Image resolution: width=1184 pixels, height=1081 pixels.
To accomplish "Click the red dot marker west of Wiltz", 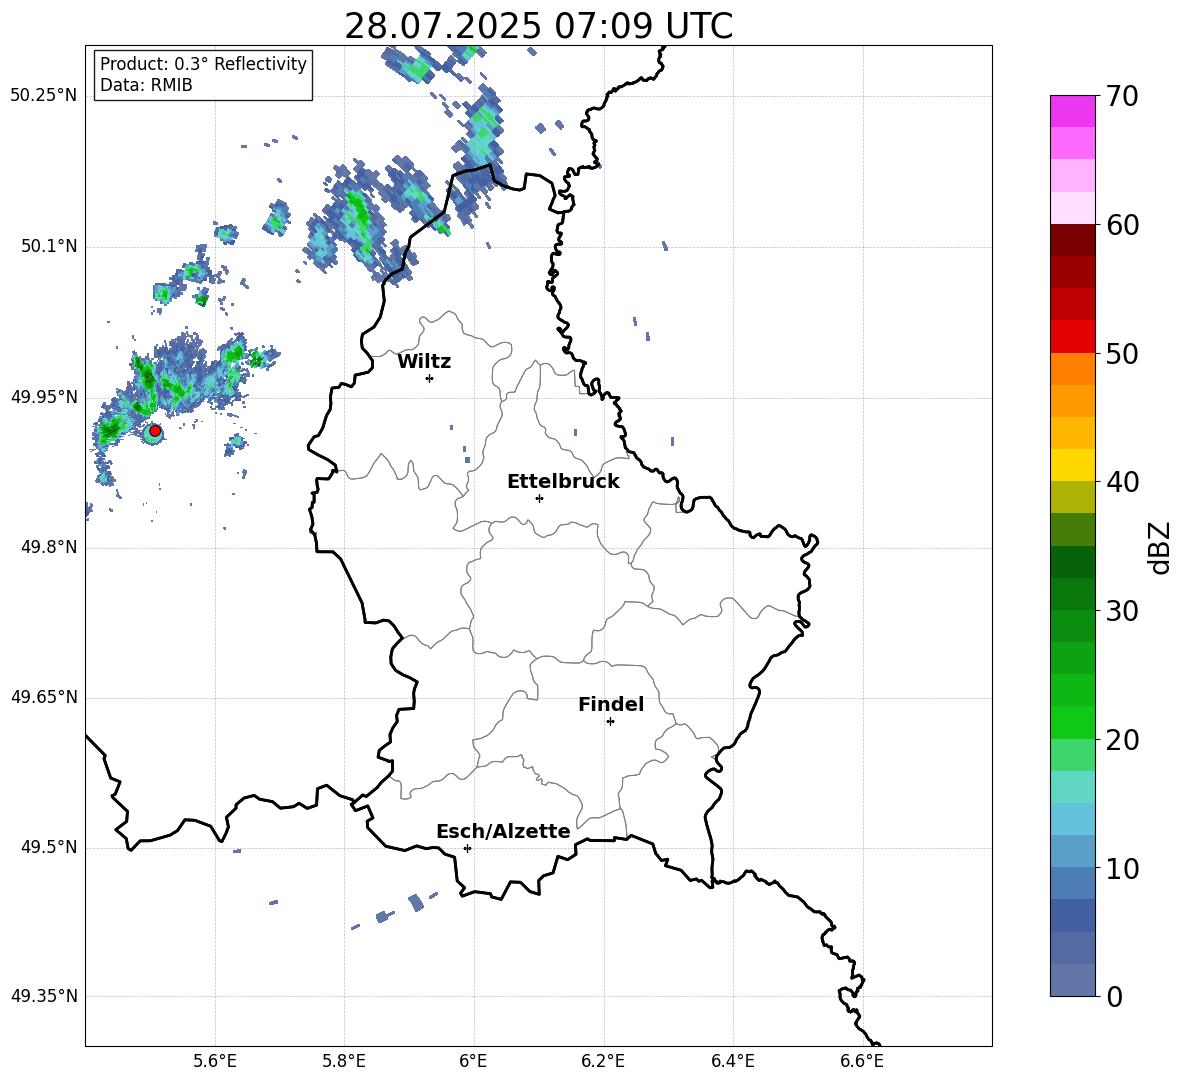I will click(x=155, y=431).
